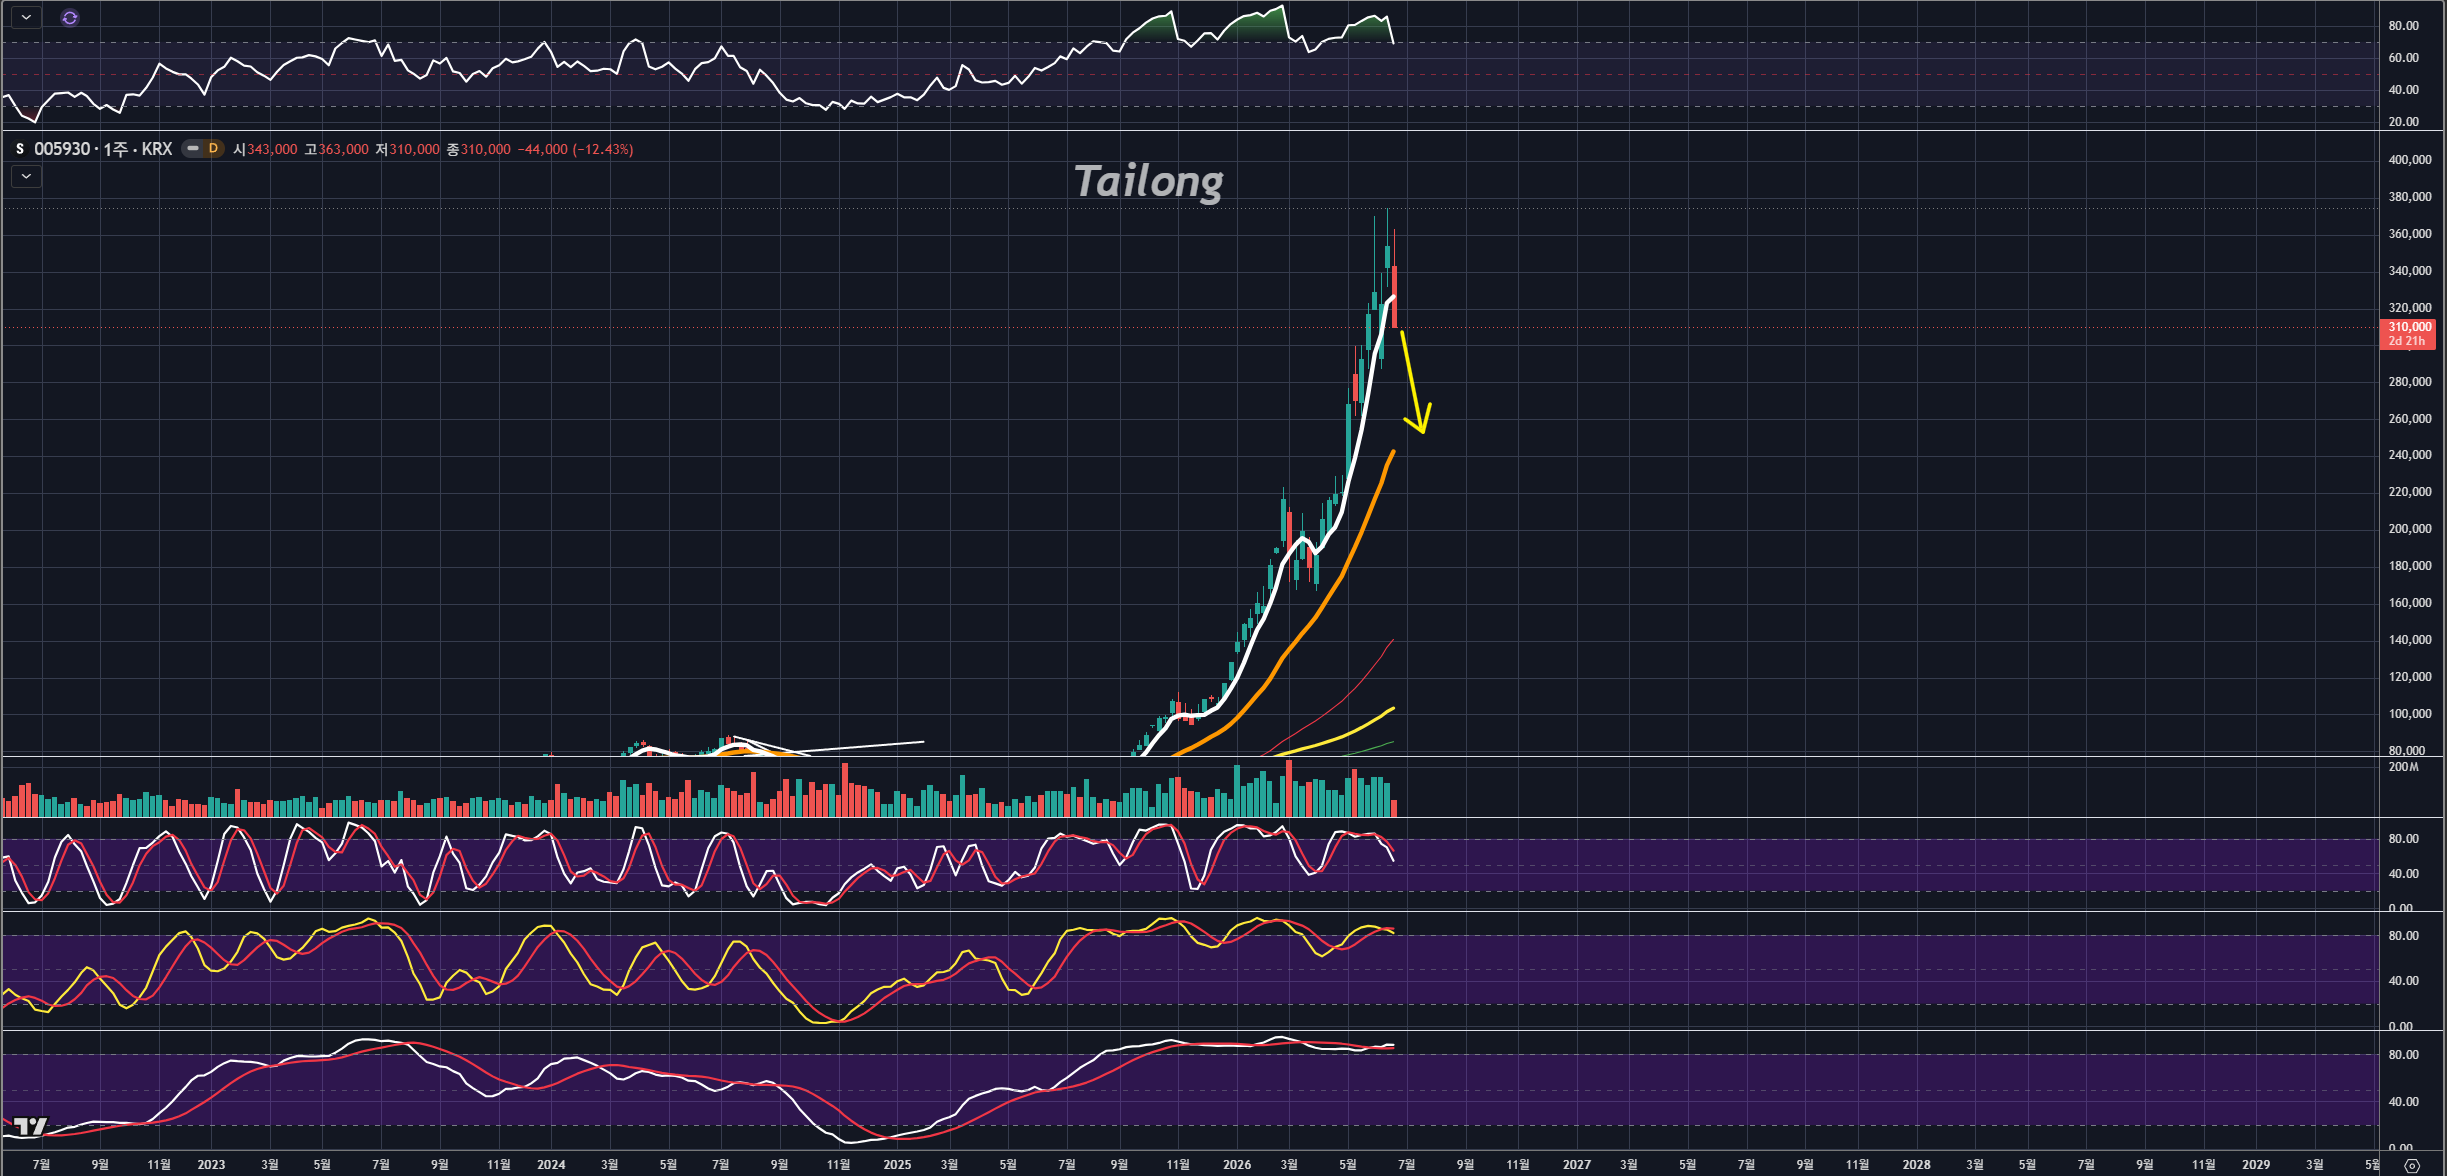Screen dimensions: 2447x1176
Task: Click the 240,000 price axis label
Action: (2410, 455)
